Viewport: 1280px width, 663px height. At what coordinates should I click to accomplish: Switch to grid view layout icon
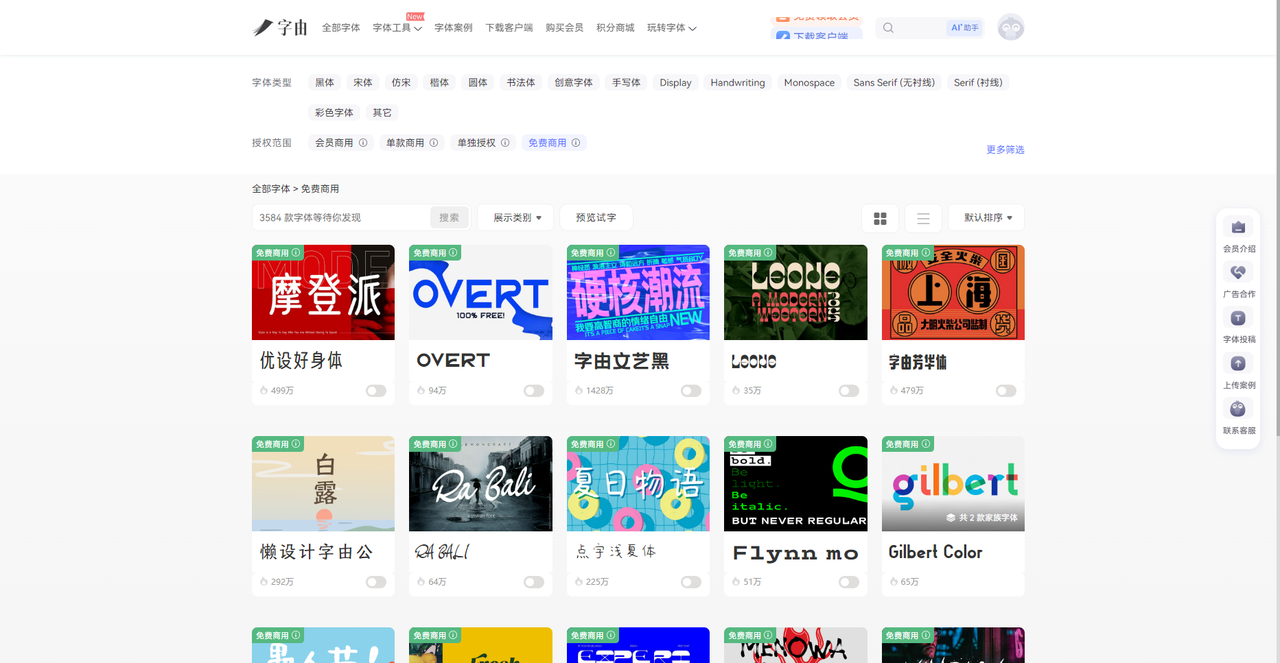[x=880, y=218]
